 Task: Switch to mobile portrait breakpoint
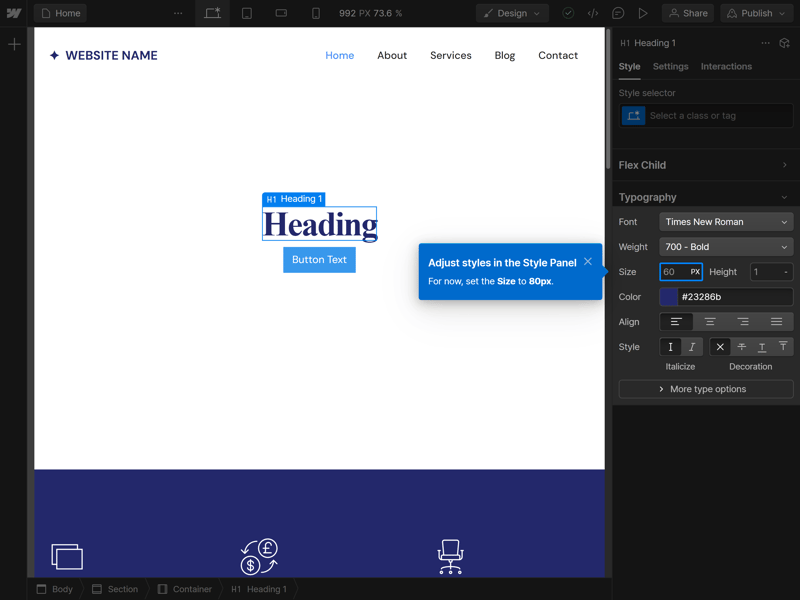(316, 13)
